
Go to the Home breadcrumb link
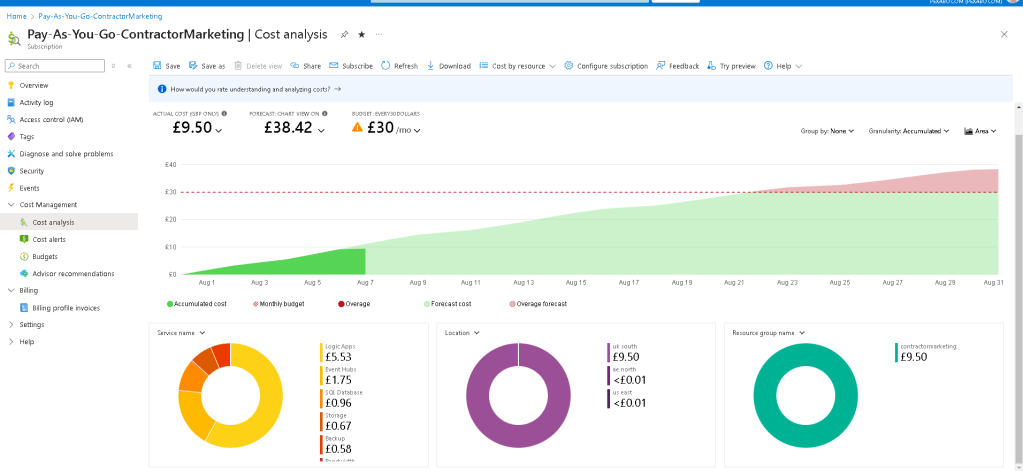(x=16, y=16)
